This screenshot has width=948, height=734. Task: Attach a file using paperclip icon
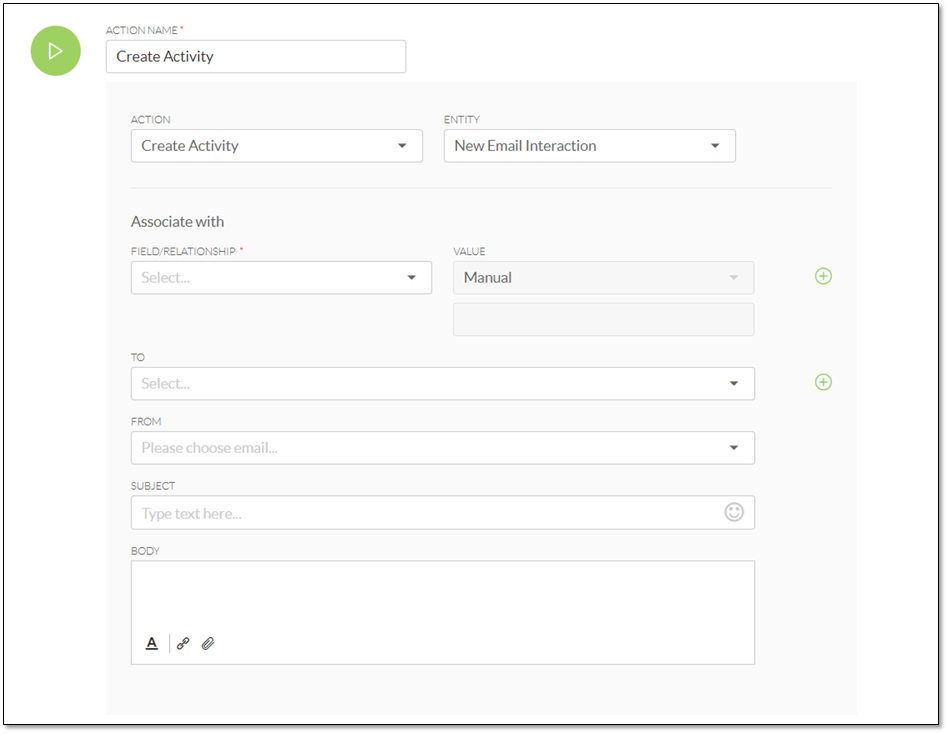(x=208, y=643)
